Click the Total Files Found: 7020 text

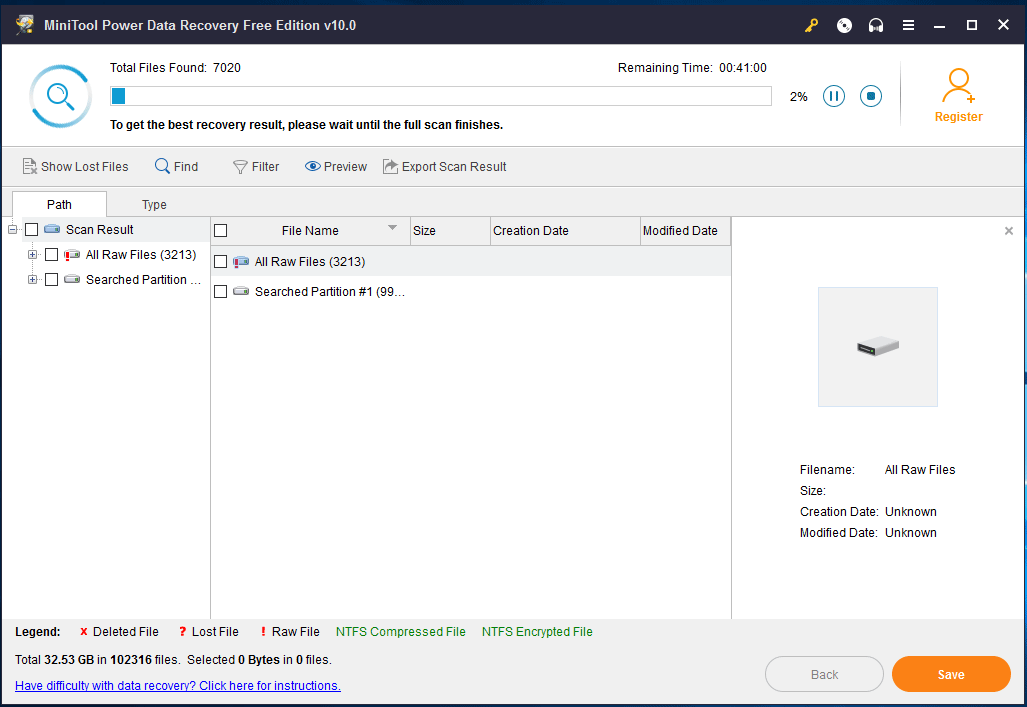175,67
